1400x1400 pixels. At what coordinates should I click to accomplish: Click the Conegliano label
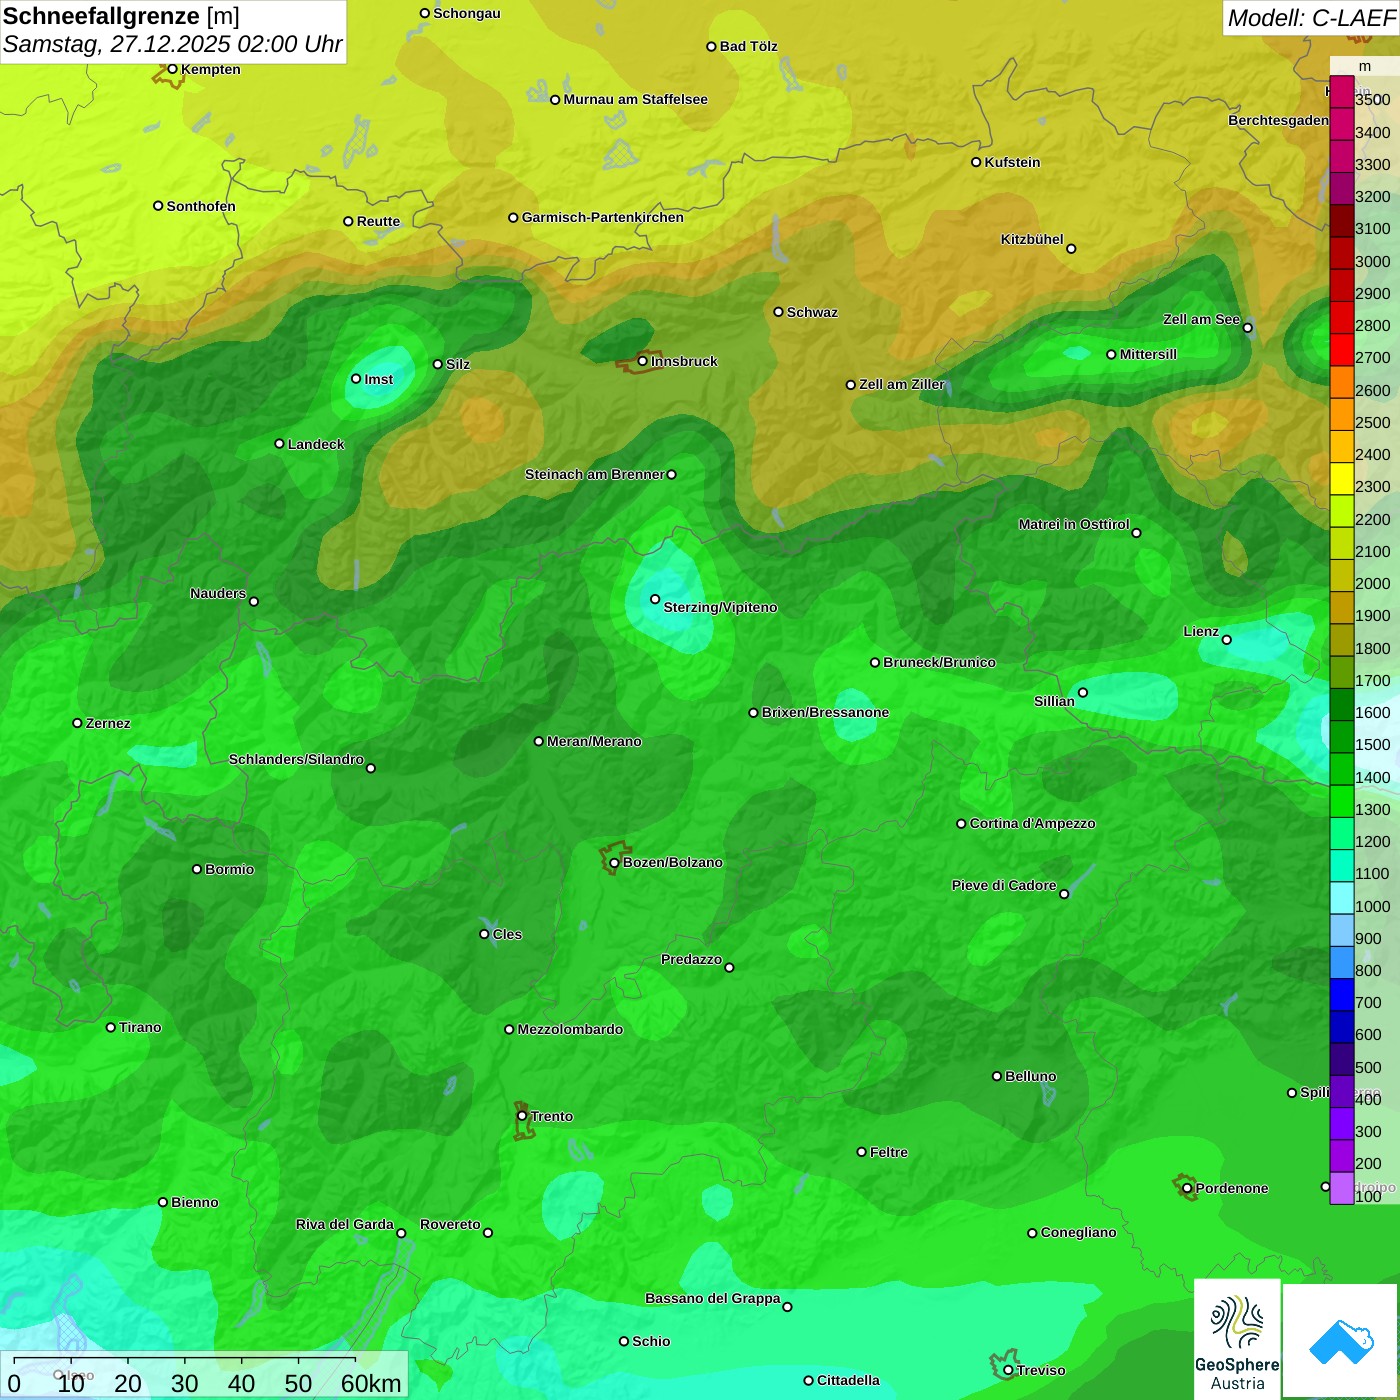coord(1078,1232)
